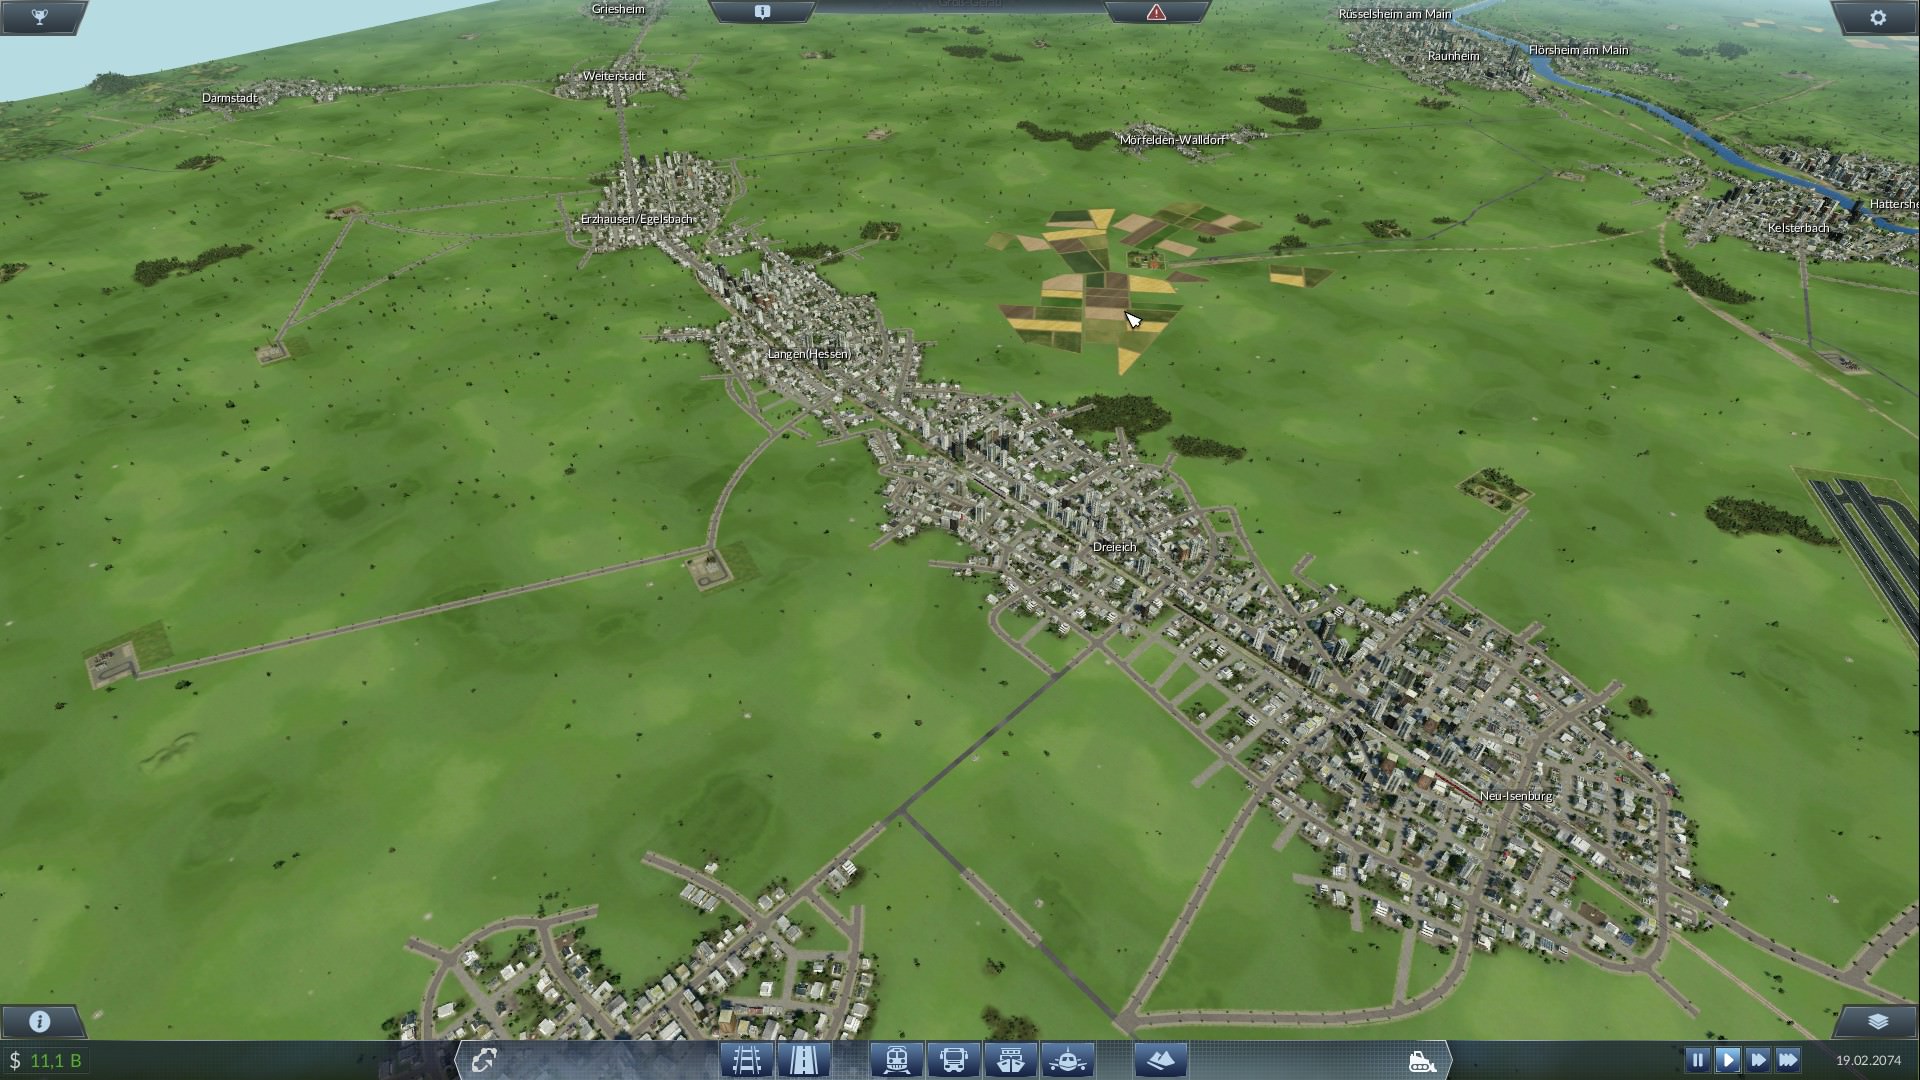Set game speed to fast forward
1920x1080 pixels.
[x=1757, y=1060]
